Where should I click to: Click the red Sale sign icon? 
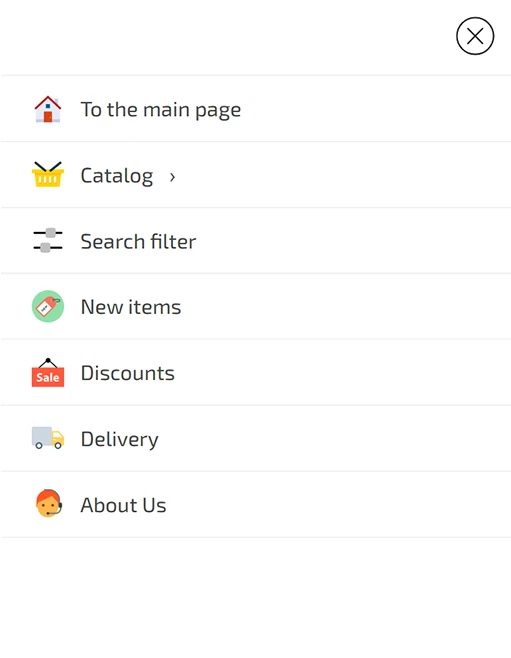point(48,372)
